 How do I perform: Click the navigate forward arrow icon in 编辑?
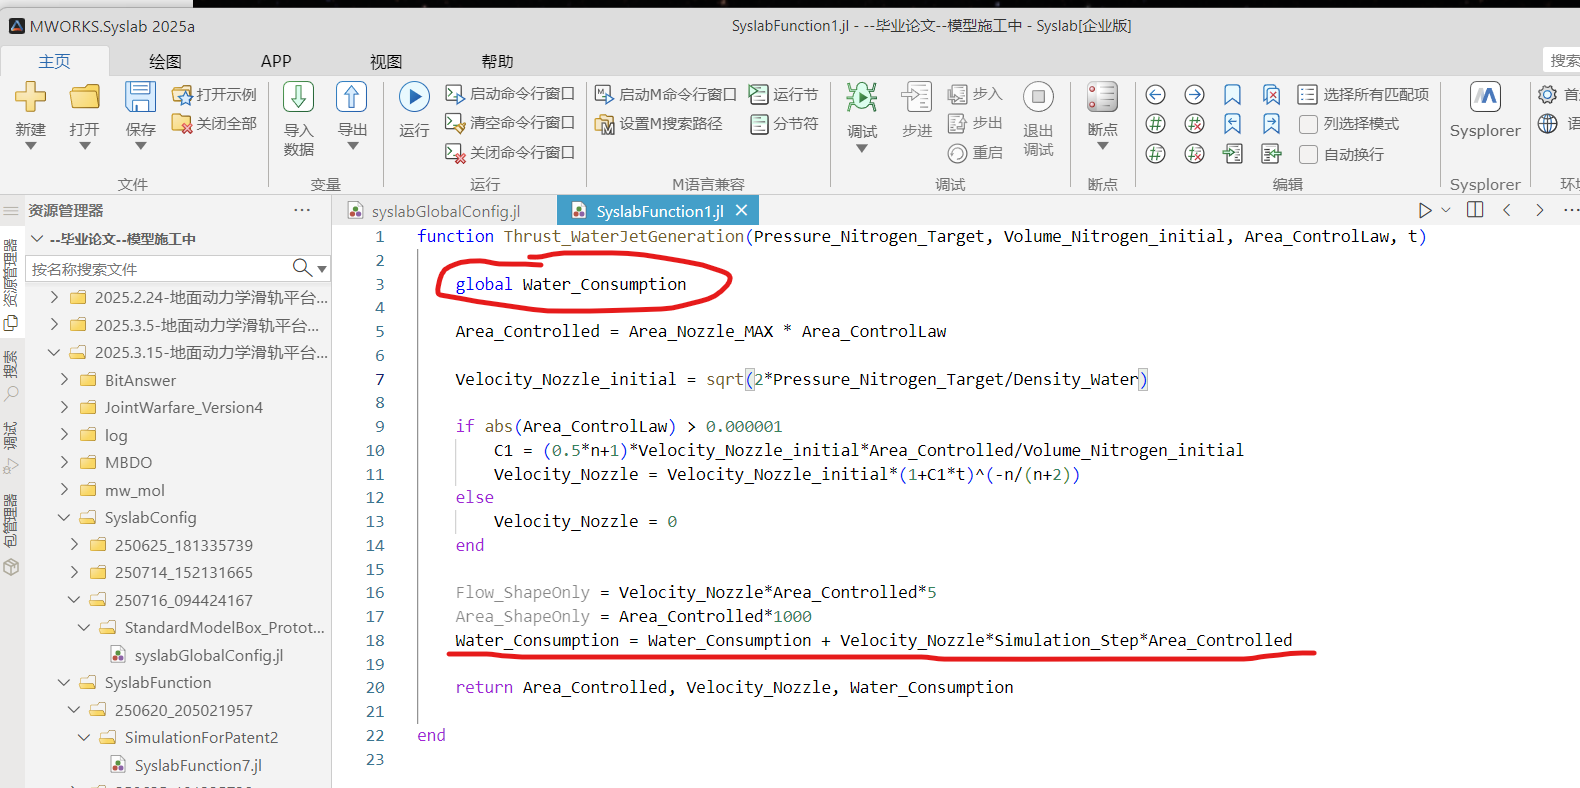(1194, 94)
